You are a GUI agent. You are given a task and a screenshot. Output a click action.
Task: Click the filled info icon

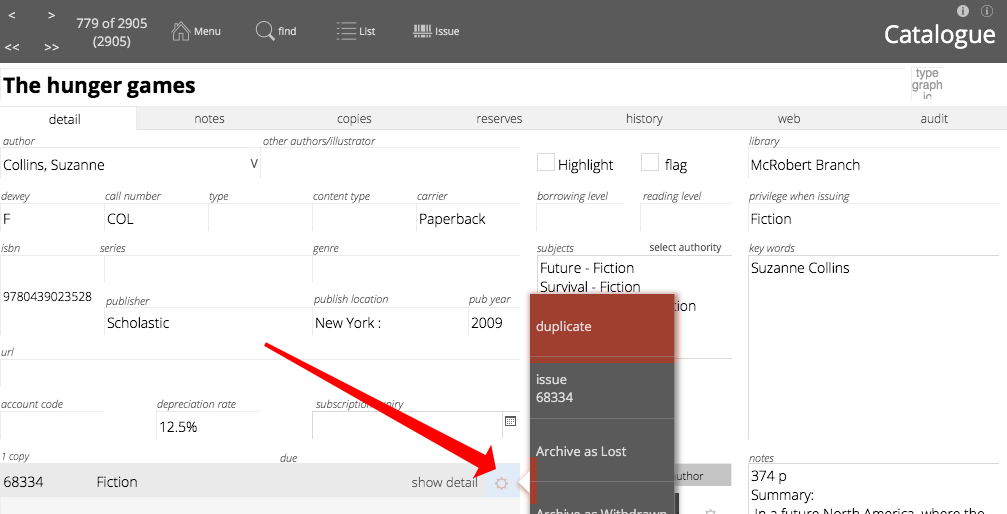963,11
